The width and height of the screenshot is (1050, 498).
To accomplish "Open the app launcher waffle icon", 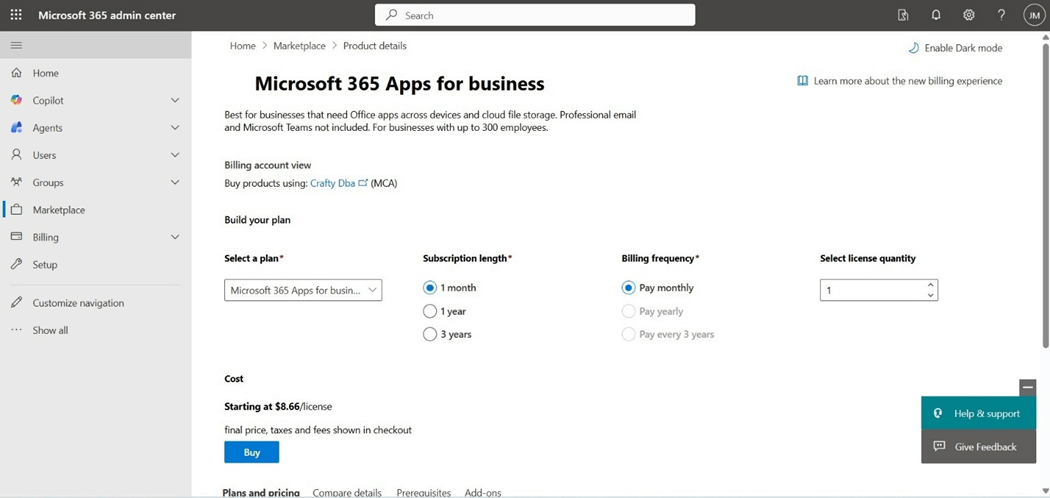I will tap(16, 15).
